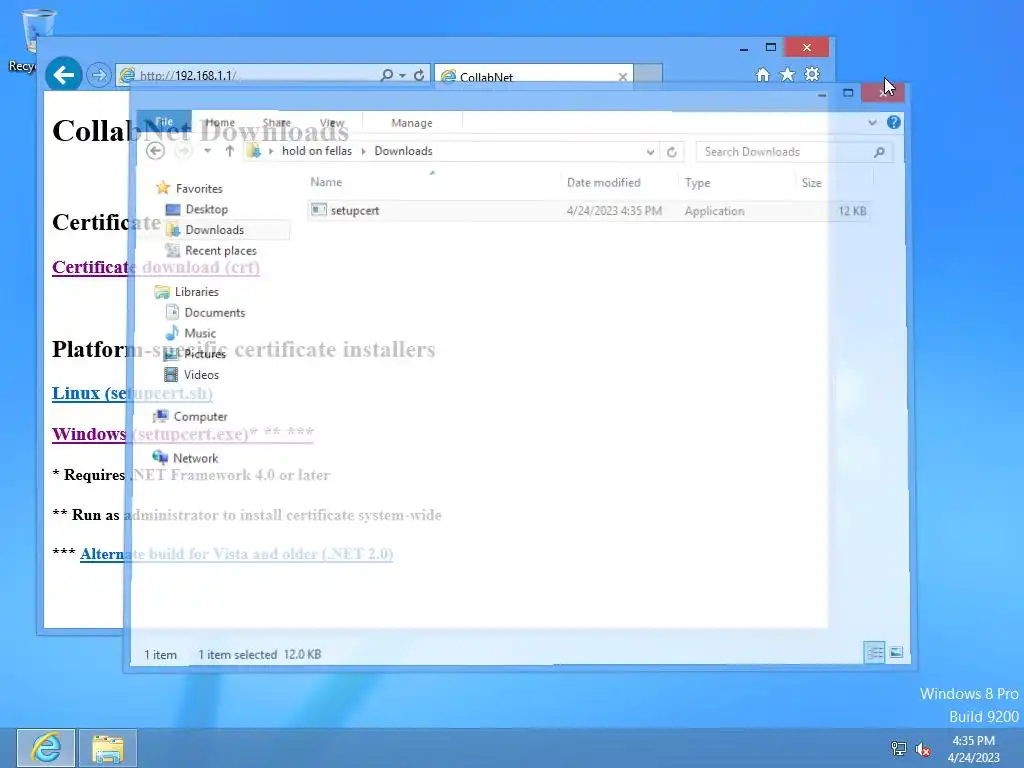Image resolution: width=1024 pixels, height=768 pixels.
Task: Click Explorer refresh button
Action: coord(671,152)
